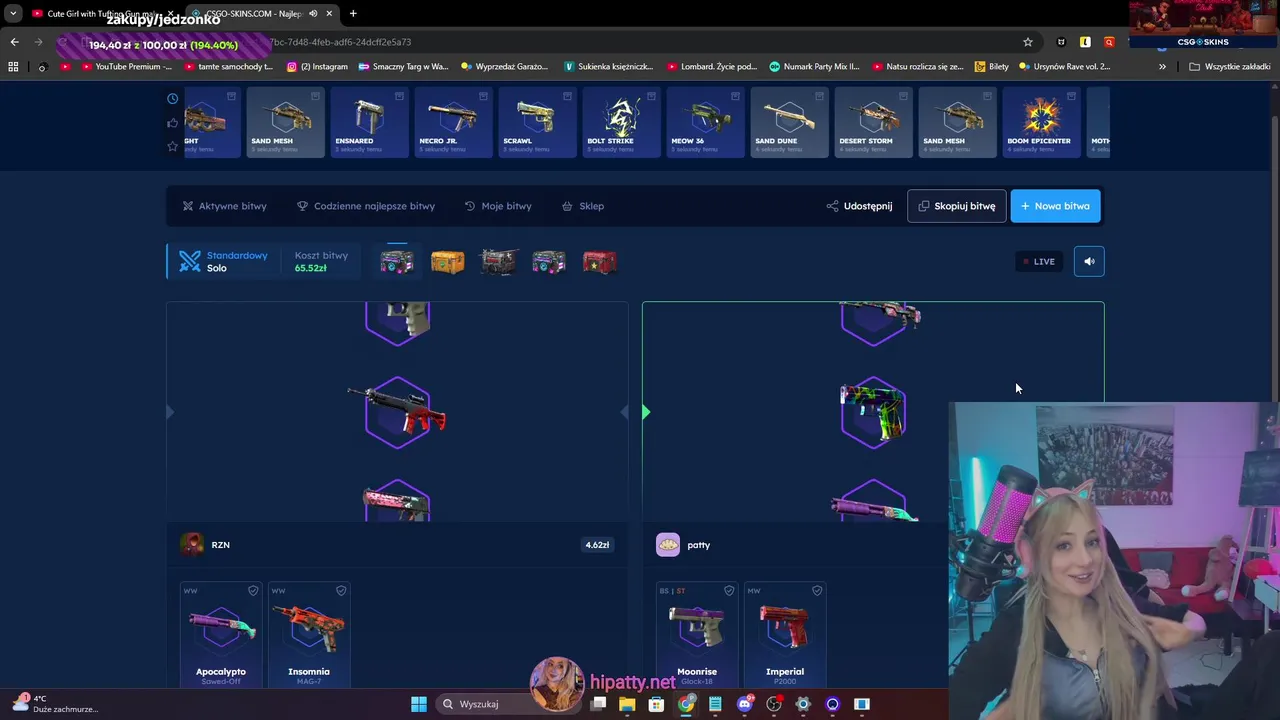The height and width of the screenshot is (720, 1280).
Task: Open the red case in battle
Action: click(599, 262)
